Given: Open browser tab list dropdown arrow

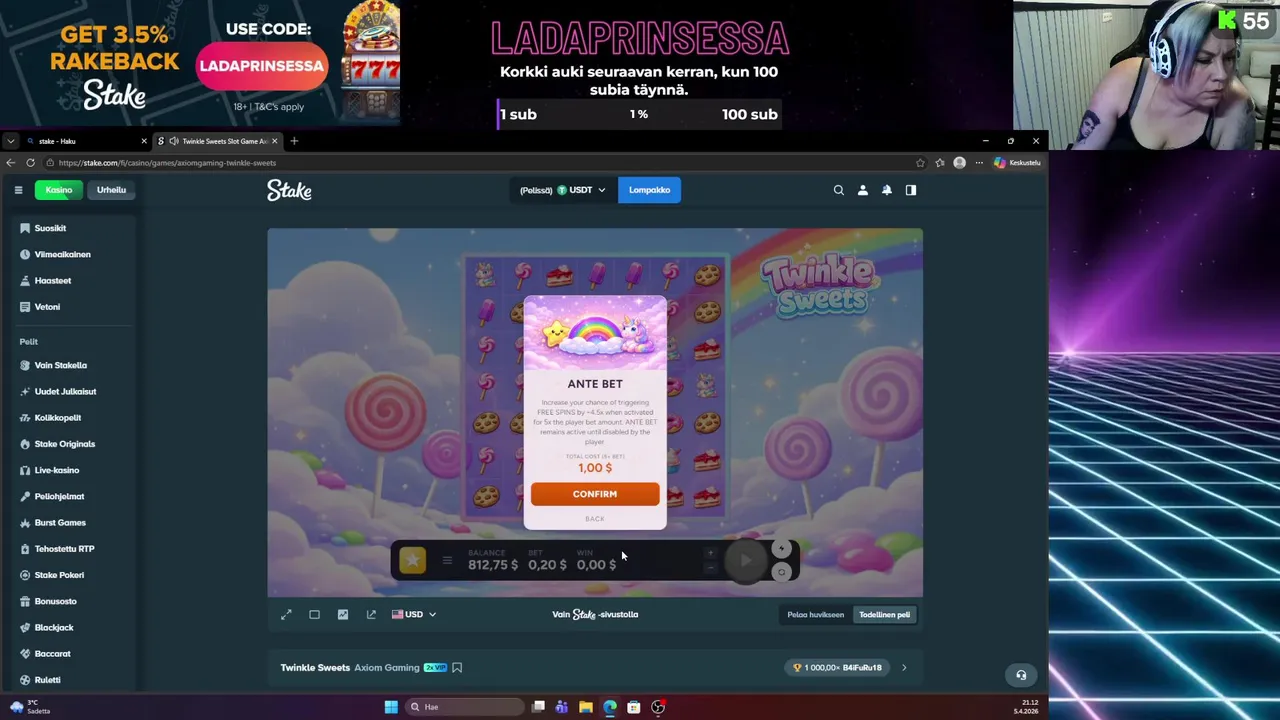Looking at the screenshot, I should click(10, 141).
